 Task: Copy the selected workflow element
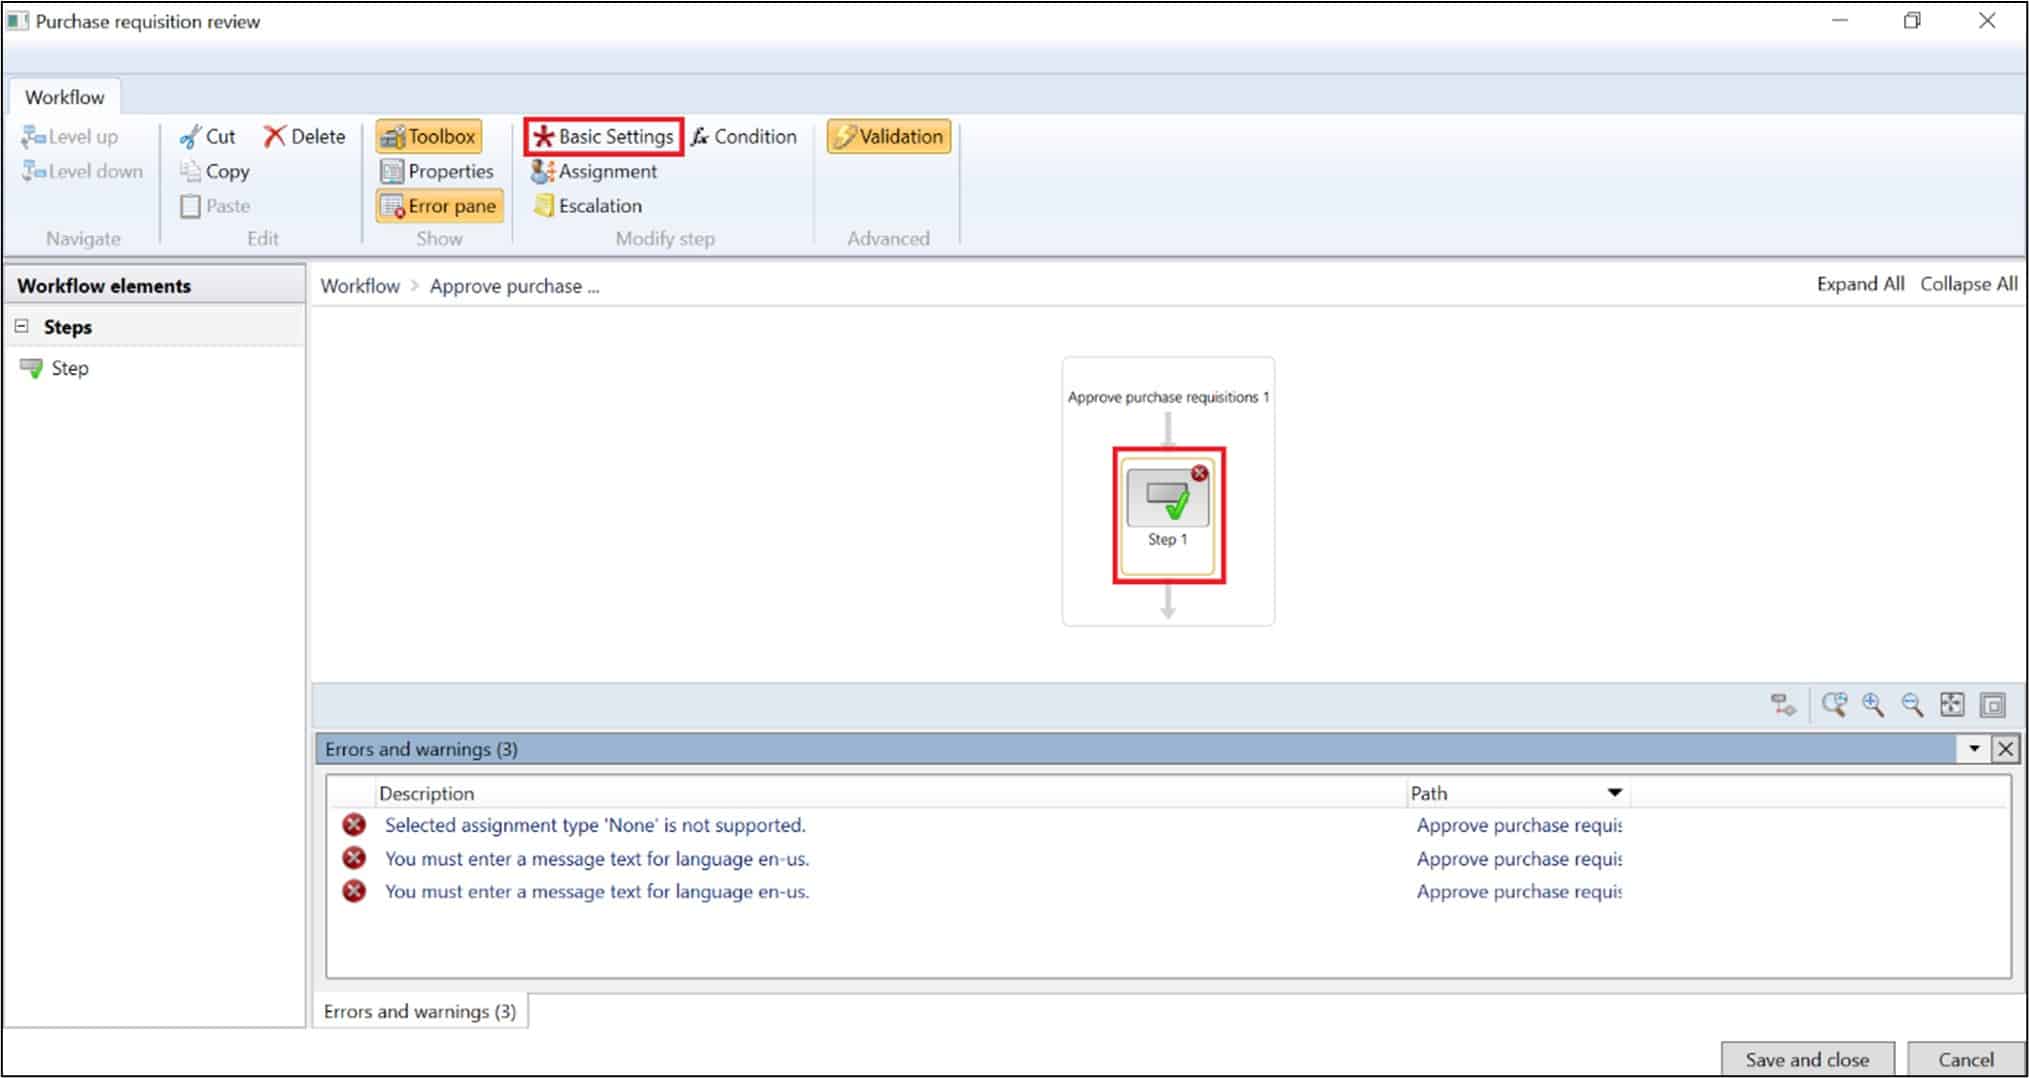215,171
